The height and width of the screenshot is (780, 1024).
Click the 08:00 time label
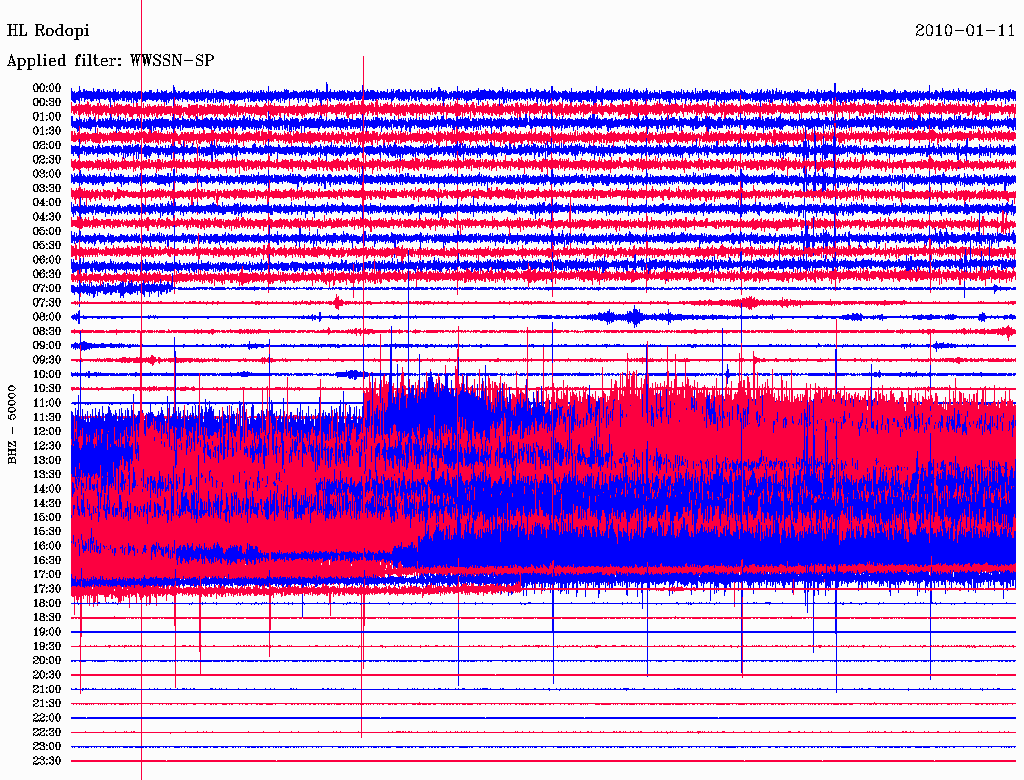(47, 317)
